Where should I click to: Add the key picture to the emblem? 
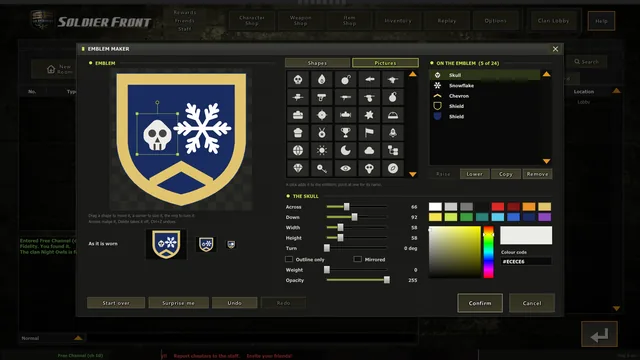[322, 168]
